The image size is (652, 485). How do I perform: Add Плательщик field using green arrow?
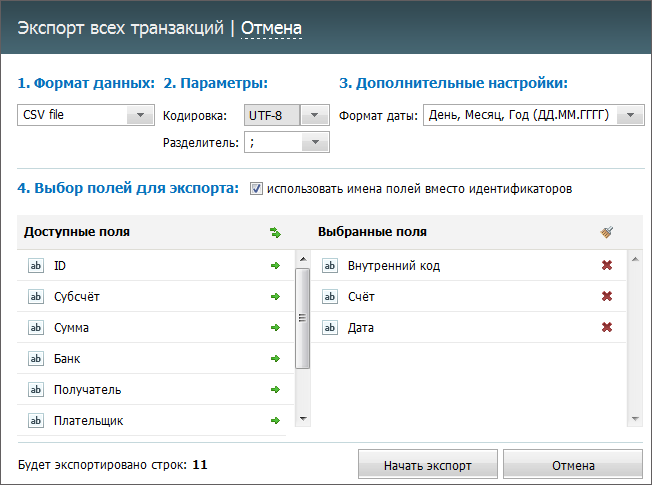[275, 421]
